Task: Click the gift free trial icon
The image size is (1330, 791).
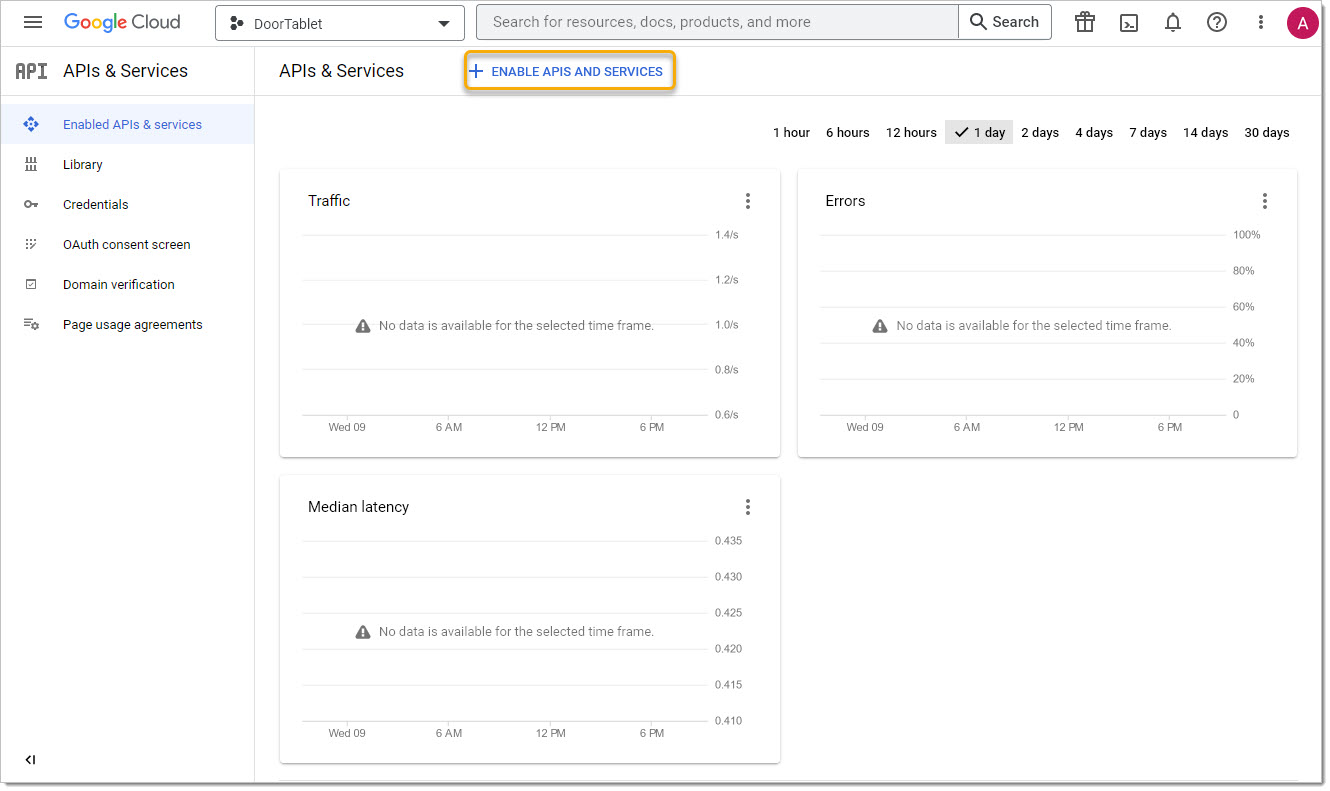Action: pos(1085,22)
